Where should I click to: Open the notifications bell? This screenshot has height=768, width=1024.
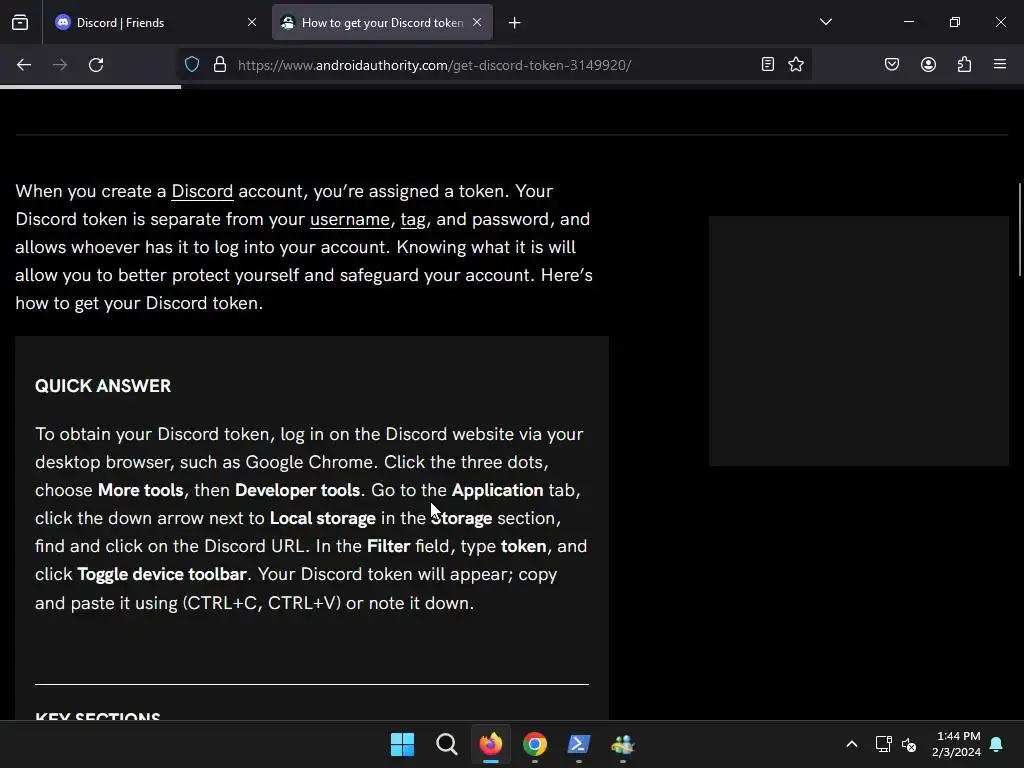pyautogui.click(x=997, y=744)
